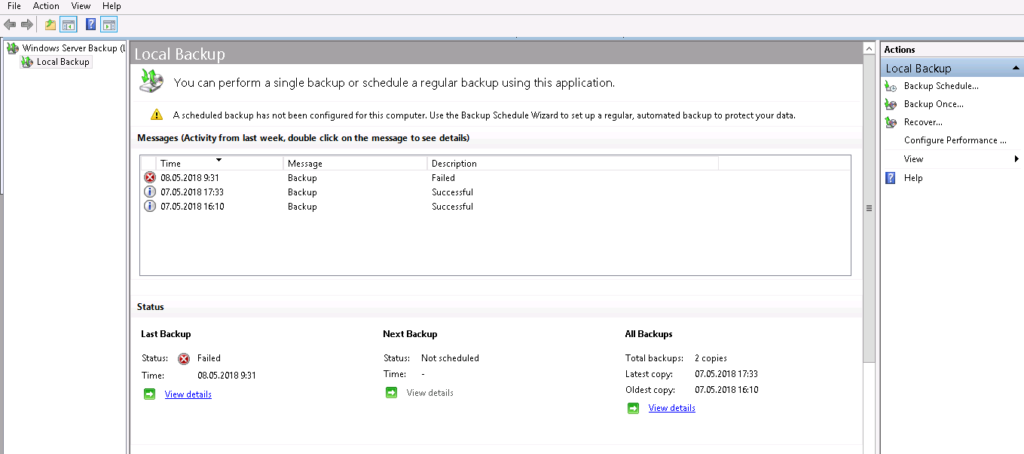The height and width of the screenshot is (454, 1024).
Task: Select the failed 08.05.2018 9:31 message row
Action: click(495, 177)
